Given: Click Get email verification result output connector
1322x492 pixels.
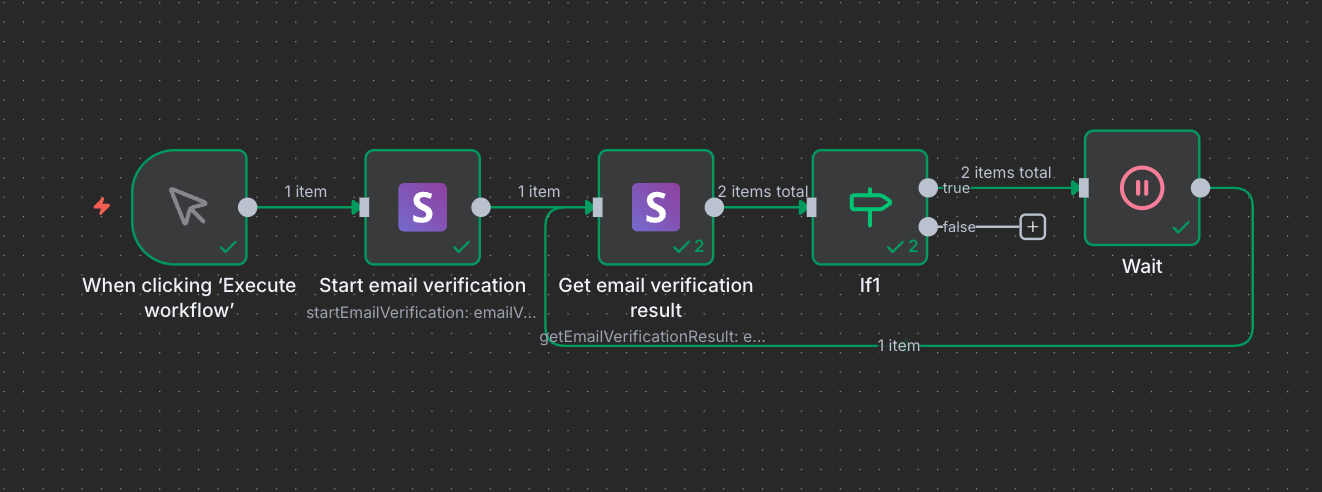Looking at the screenshot, I should [x=714, y=207].
